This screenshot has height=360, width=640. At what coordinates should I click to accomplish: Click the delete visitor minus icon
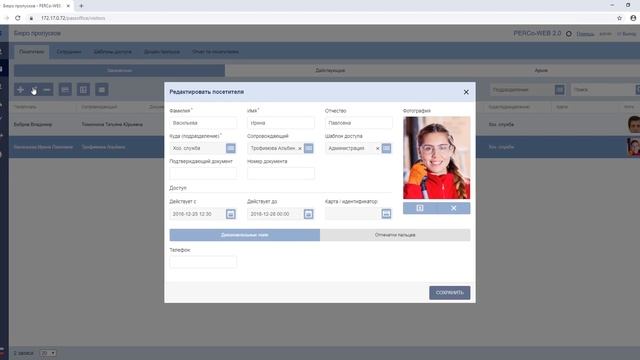(x=47, y=89)
